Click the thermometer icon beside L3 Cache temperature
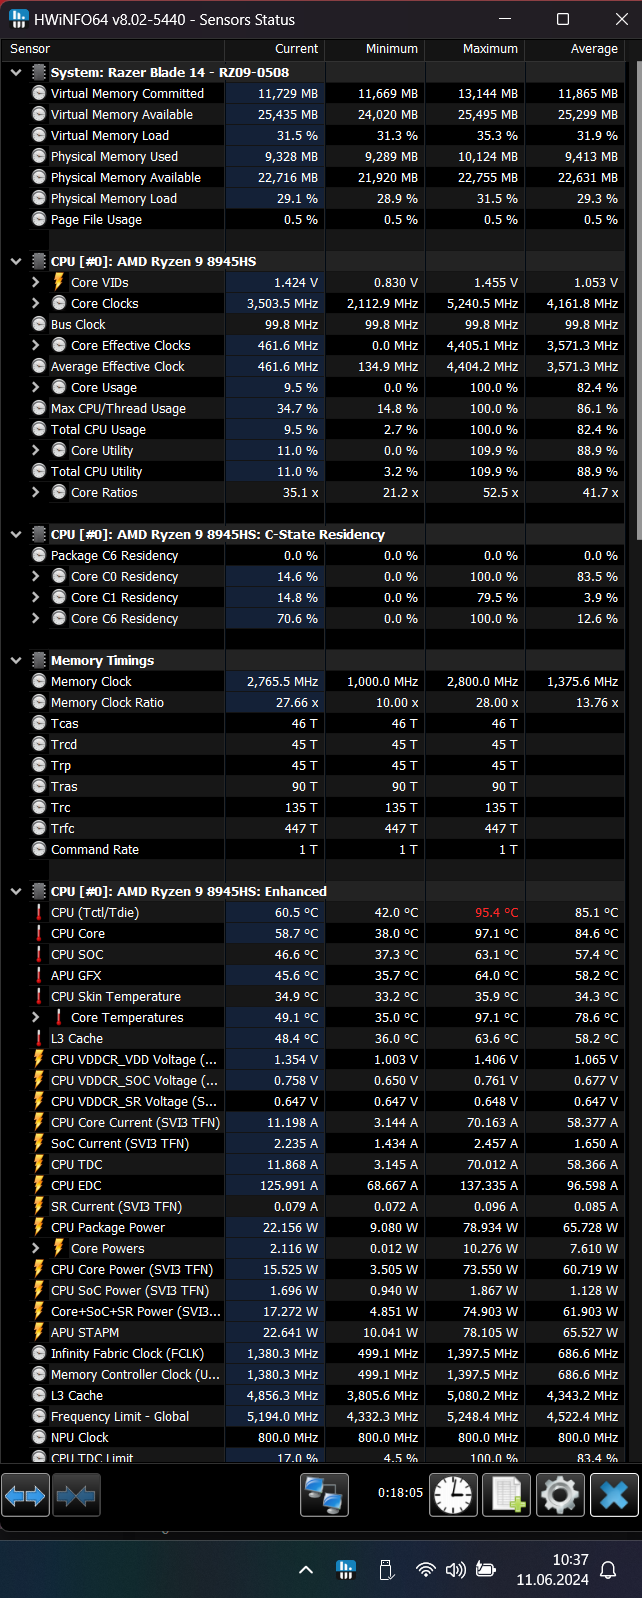Image resolution: width=642 pixels, height=1598 pixels. point(39,1038)
